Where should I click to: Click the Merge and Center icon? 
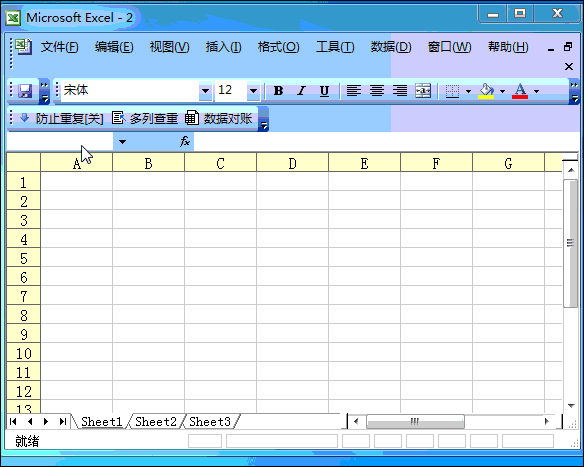coord(423,90)
